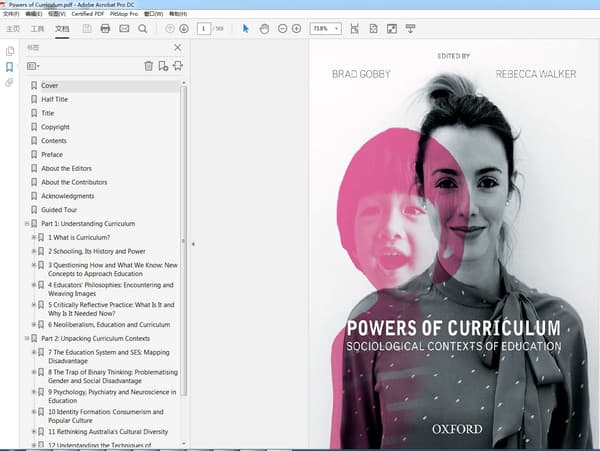Click the Find current bookmark icon
This screenshot has width=600, height=451.
coord(178,66)
